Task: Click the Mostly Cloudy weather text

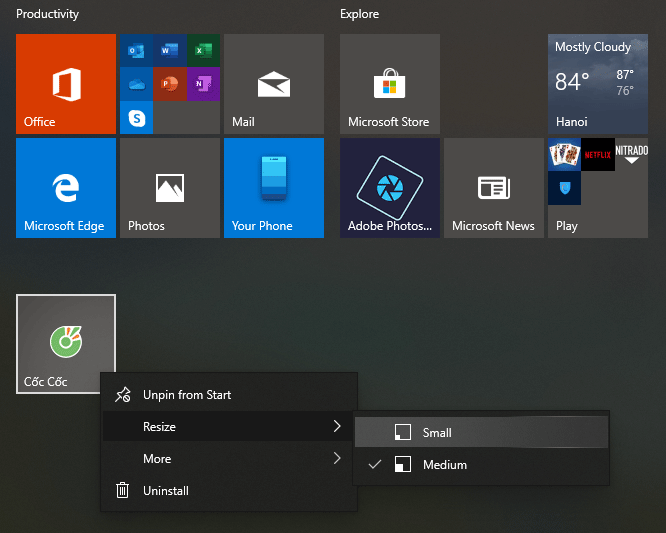Action: pyautogui.click(x=593, y=47)
